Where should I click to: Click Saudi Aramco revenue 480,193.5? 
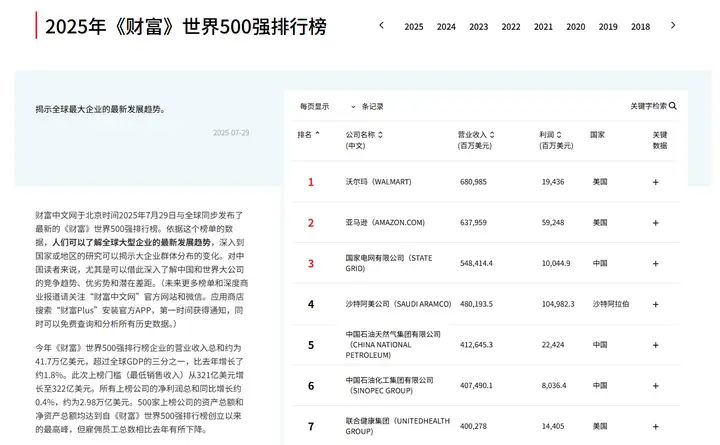(x=476, y=304)
